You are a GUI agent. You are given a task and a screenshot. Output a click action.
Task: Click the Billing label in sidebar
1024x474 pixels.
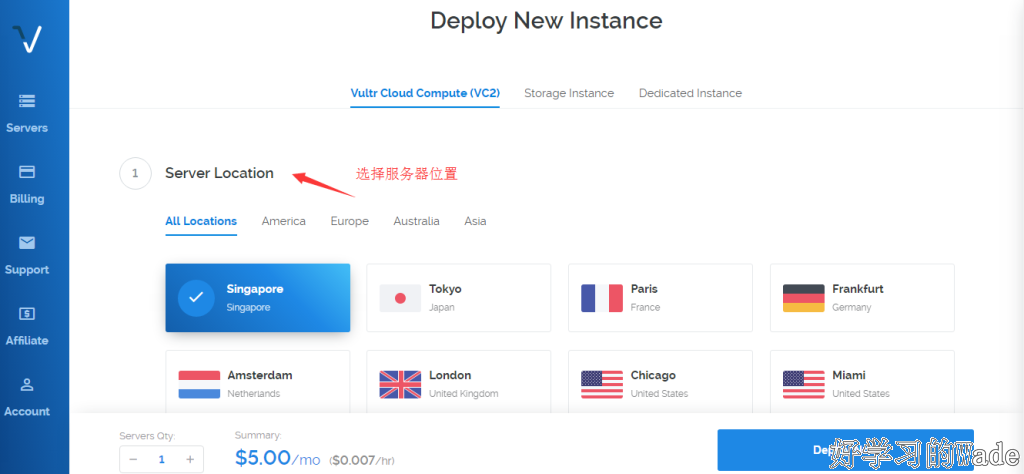click(x=27, y=199)
